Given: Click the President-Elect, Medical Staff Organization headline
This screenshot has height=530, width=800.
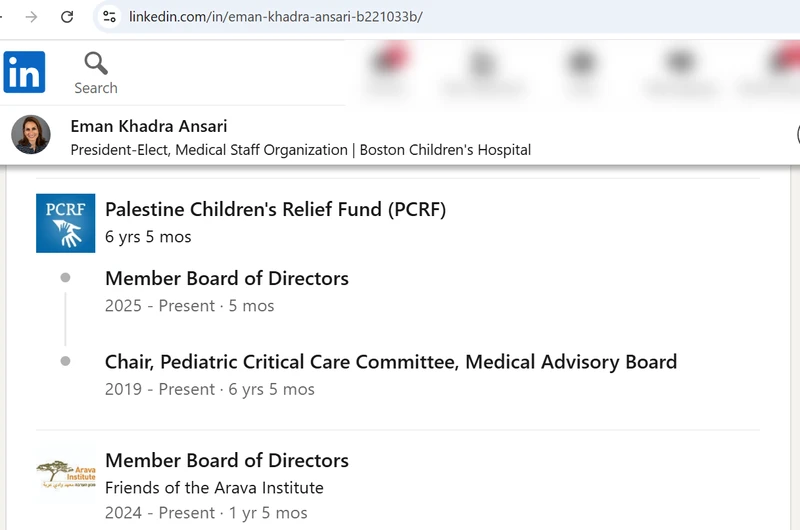Looking at the screenshot, I should click(300, 150).
